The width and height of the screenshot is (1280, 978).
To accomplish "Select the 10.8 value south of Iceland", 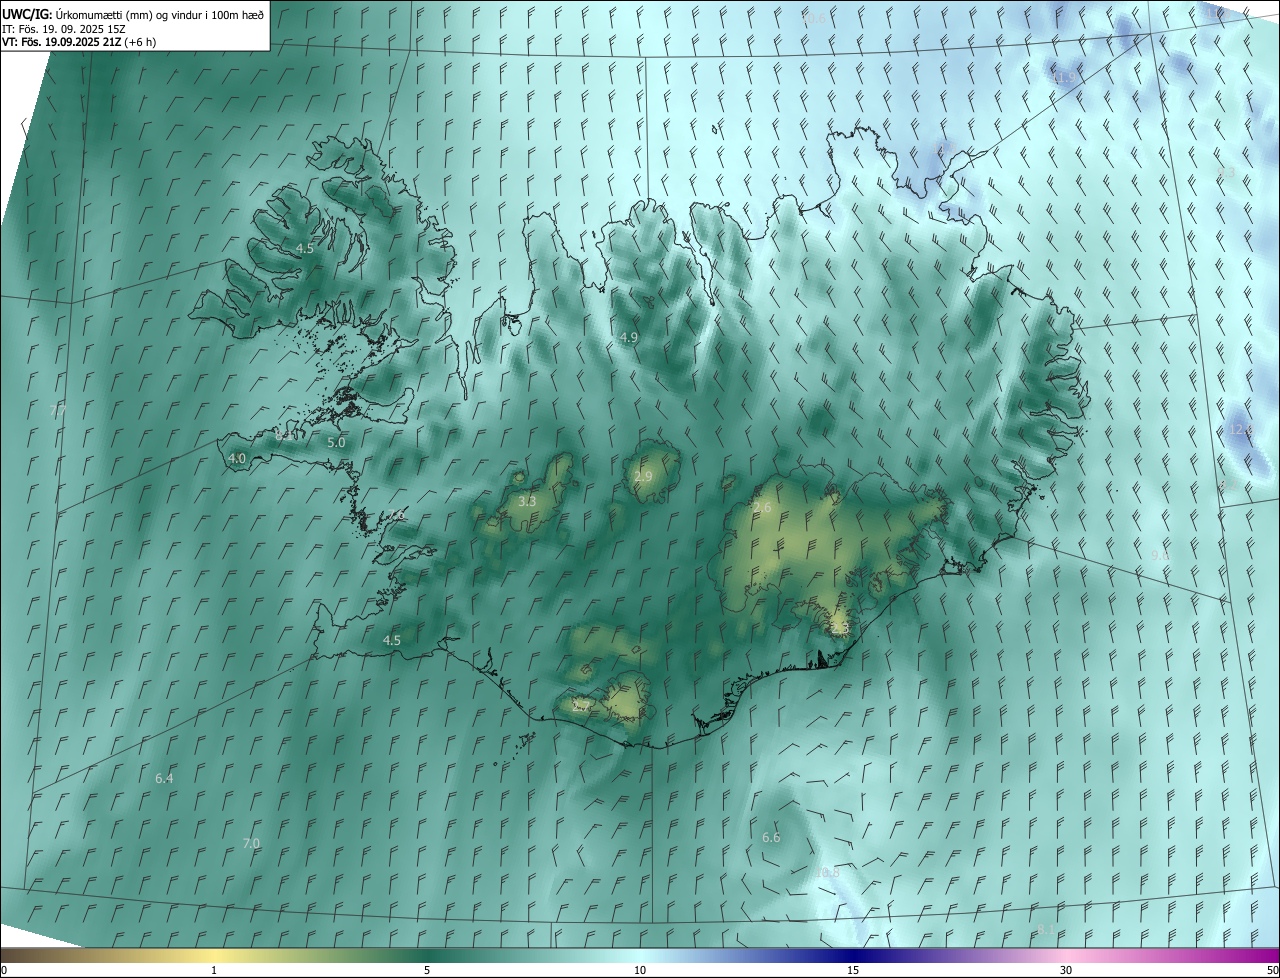I will pos(827,873).
